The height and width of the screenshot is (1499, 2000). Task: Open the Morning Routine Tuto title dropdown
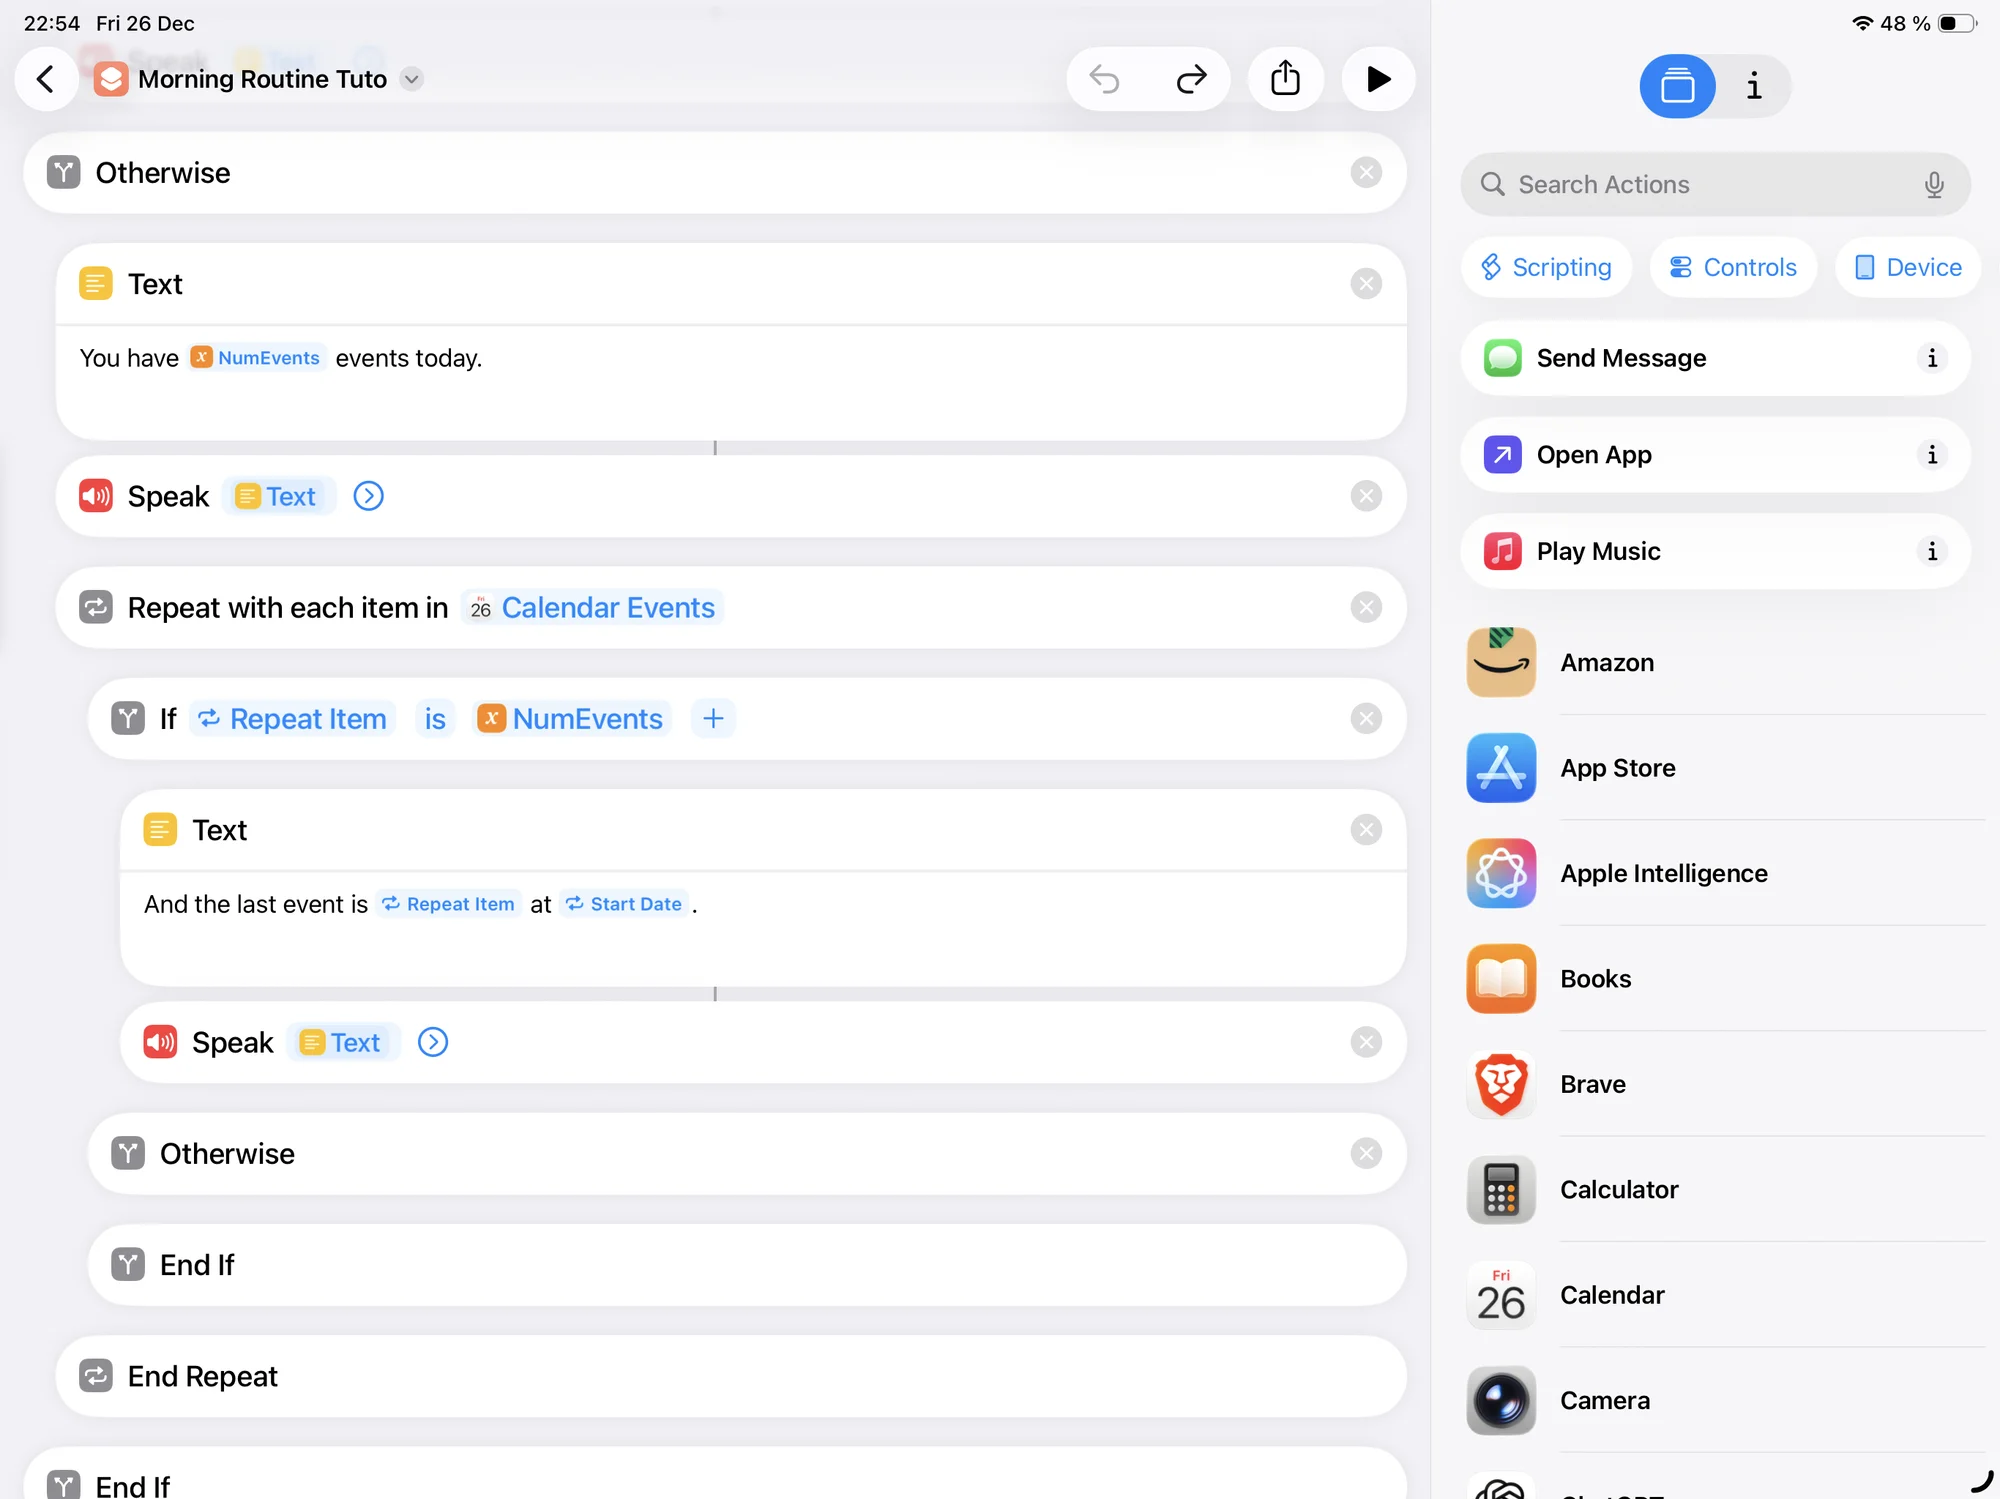tap(411, 79)
